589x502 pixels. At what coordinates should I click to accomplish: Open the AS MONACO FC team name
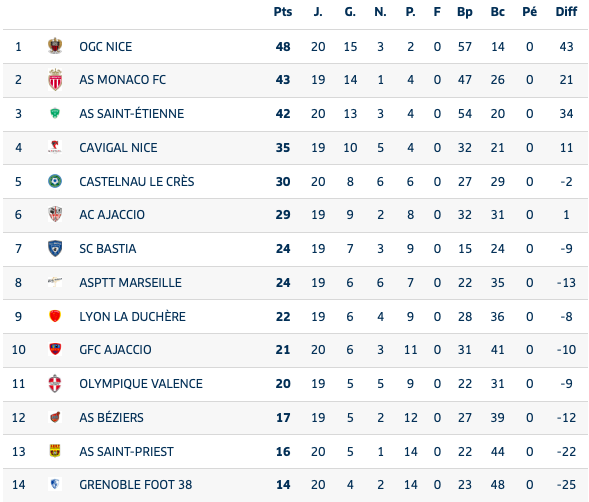click(122, 80)
